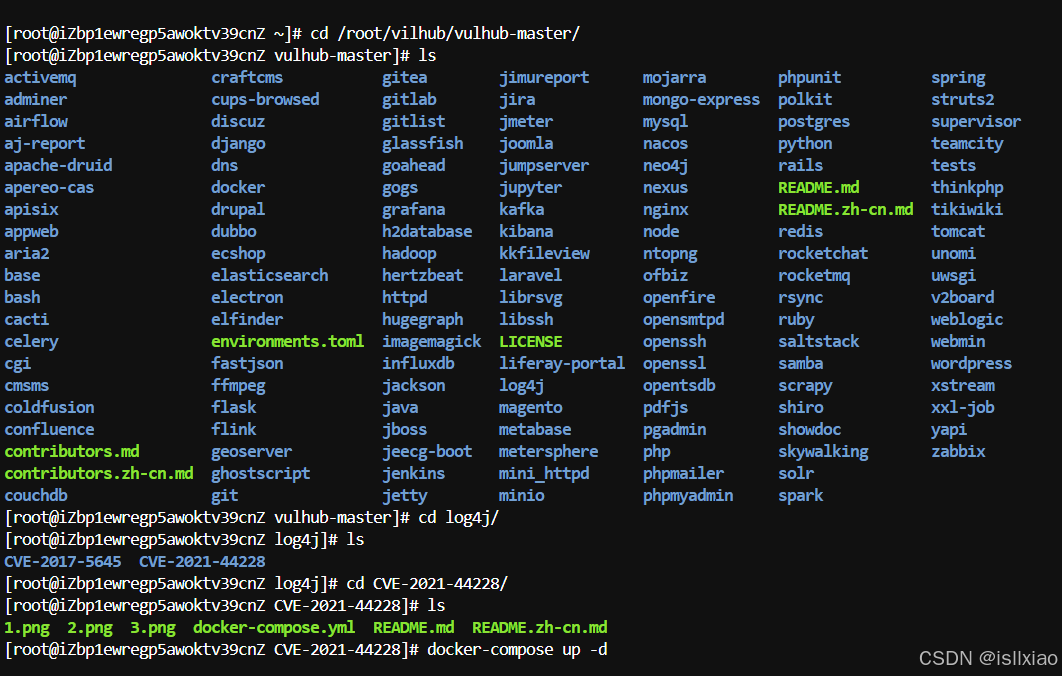The width and height of the screenshot is (1062, 676).
Task: Place cursor after 'docker-compose up -d' command
Action: (609, 650)
